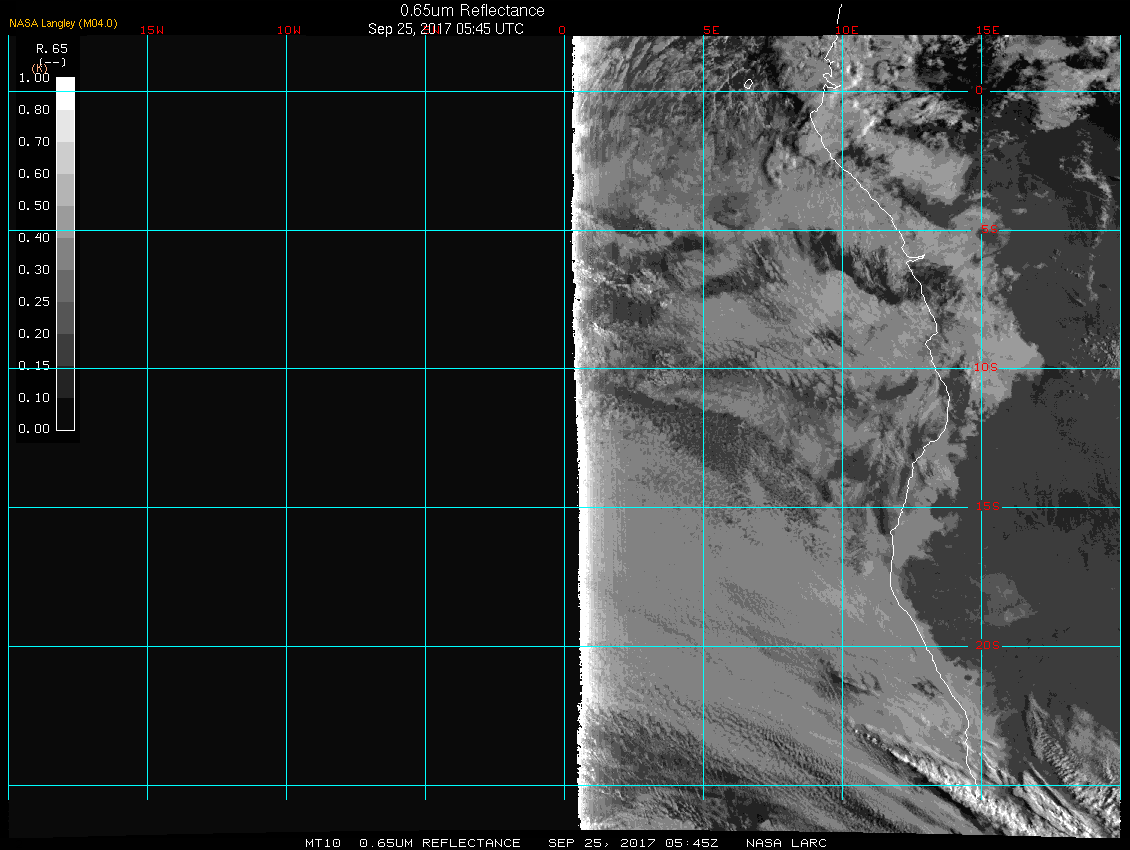
Task: Click the '15S' latitude label
Action: tap(987, 506)
